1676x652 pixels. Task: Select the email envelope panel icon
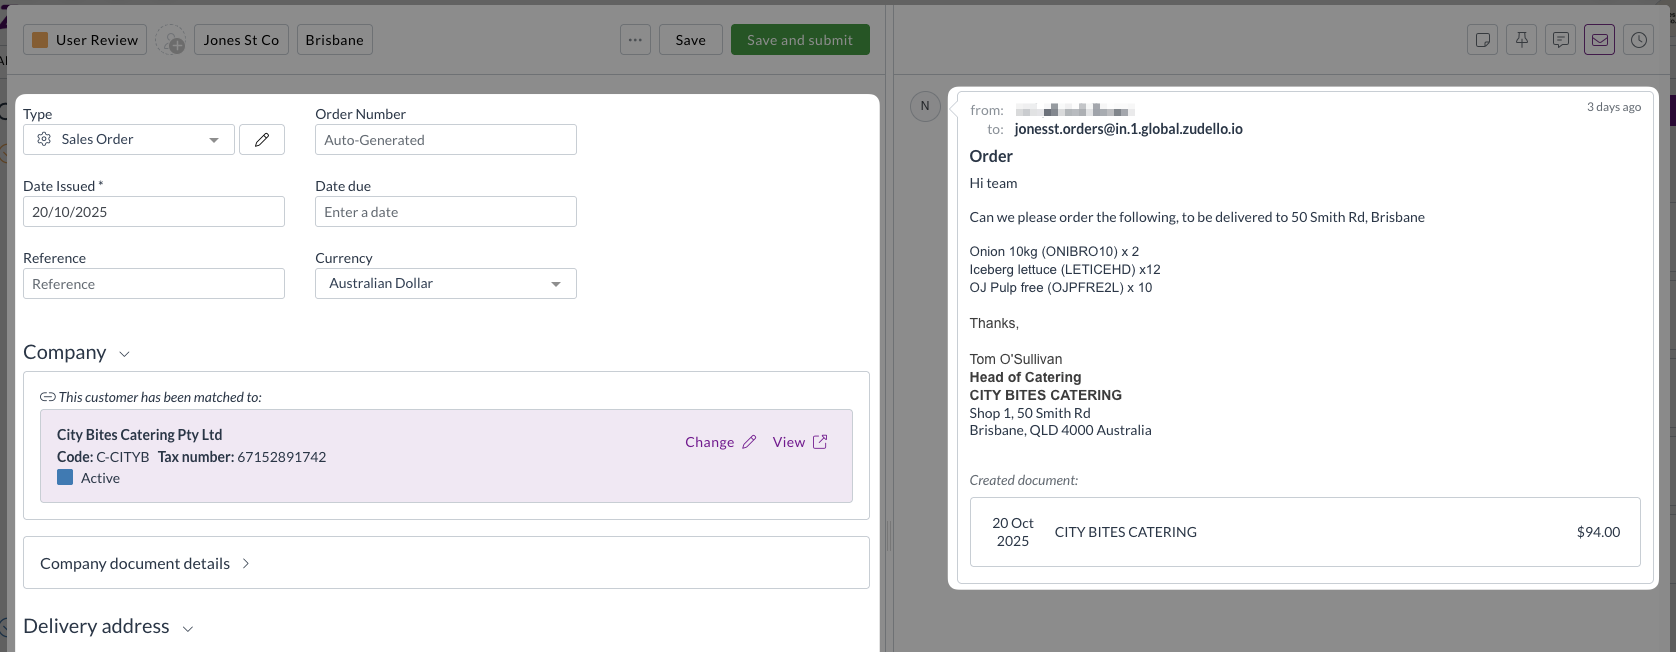pos(1599,40)
